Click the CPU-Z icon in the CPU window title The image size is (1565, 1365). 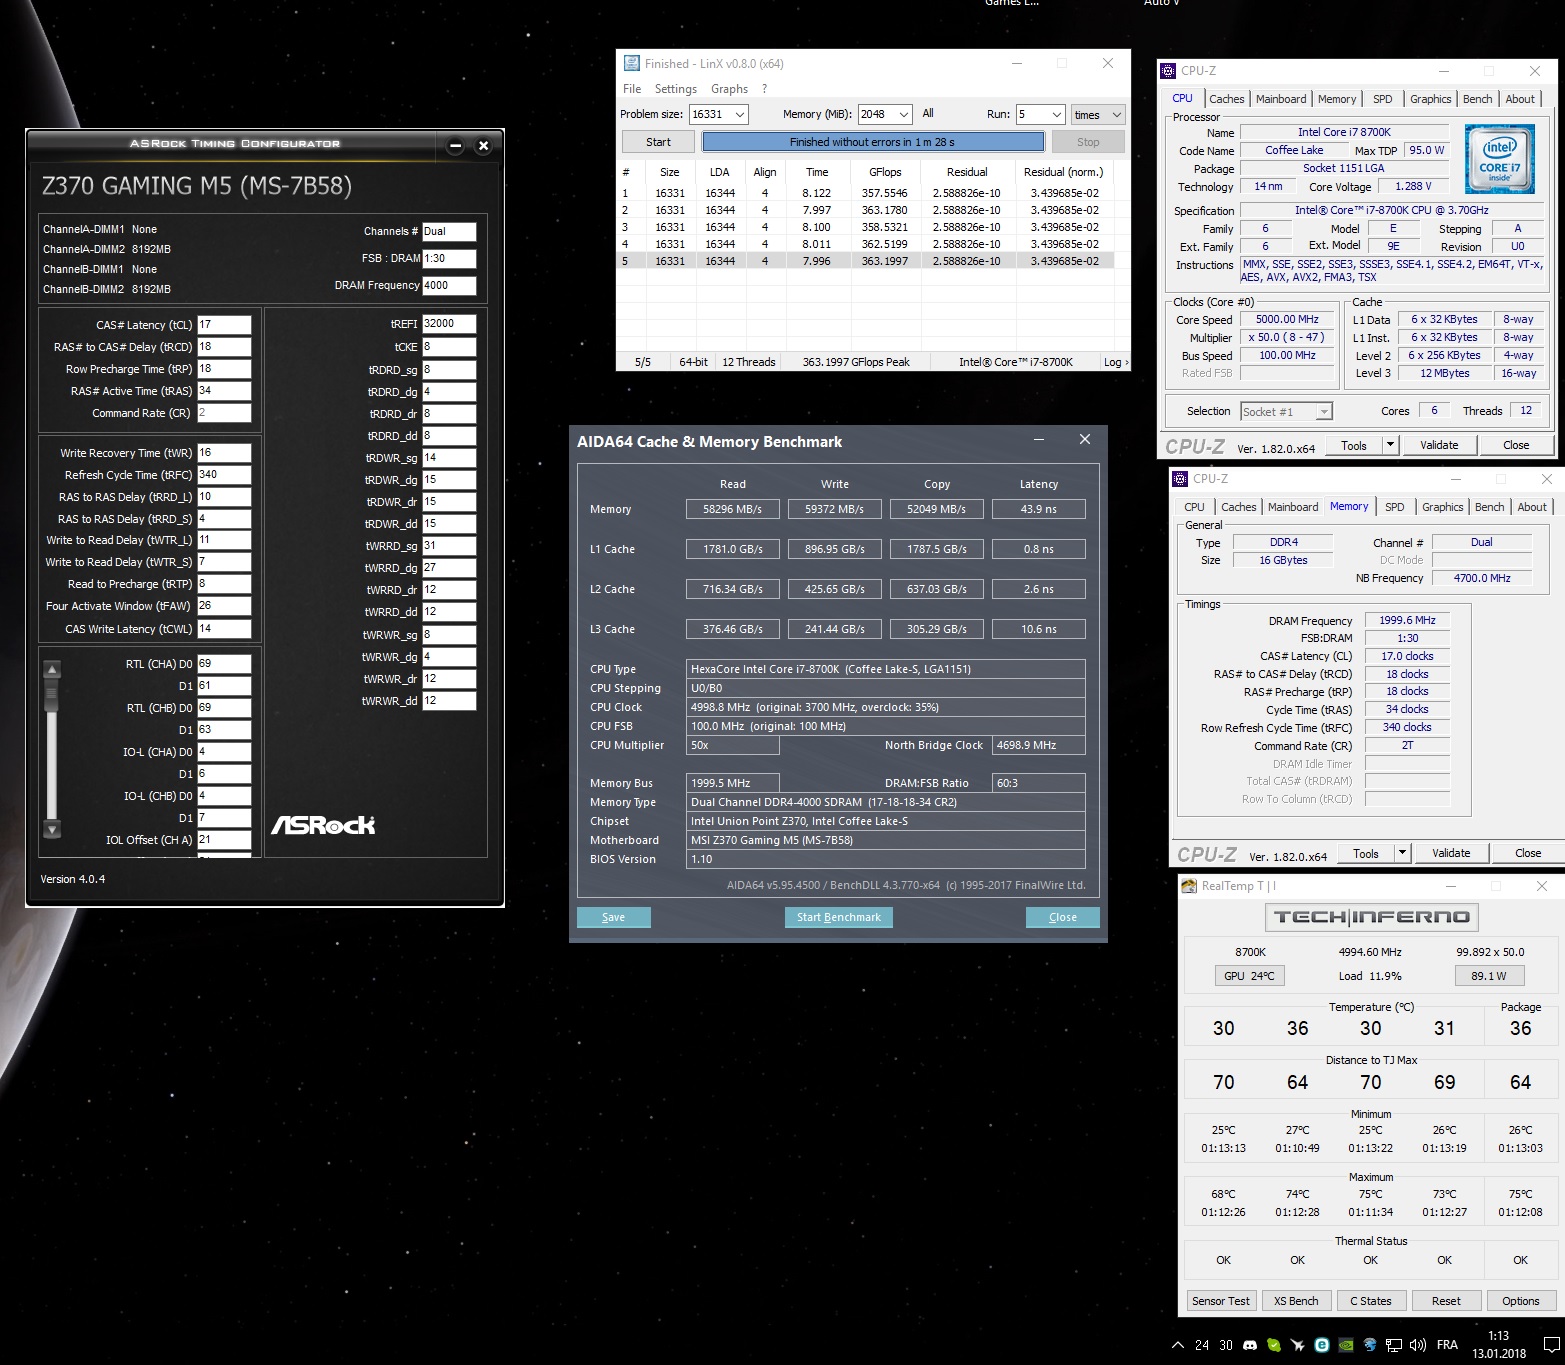coord(1168,71)
